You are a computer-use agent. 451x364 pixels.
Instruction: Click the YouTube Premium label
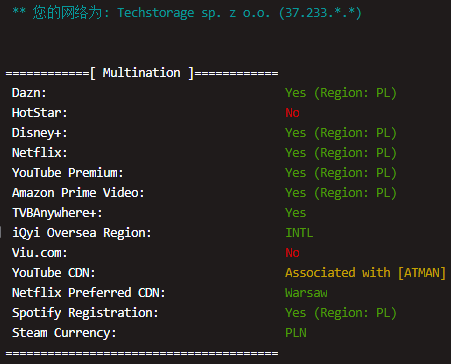point(68,173)
